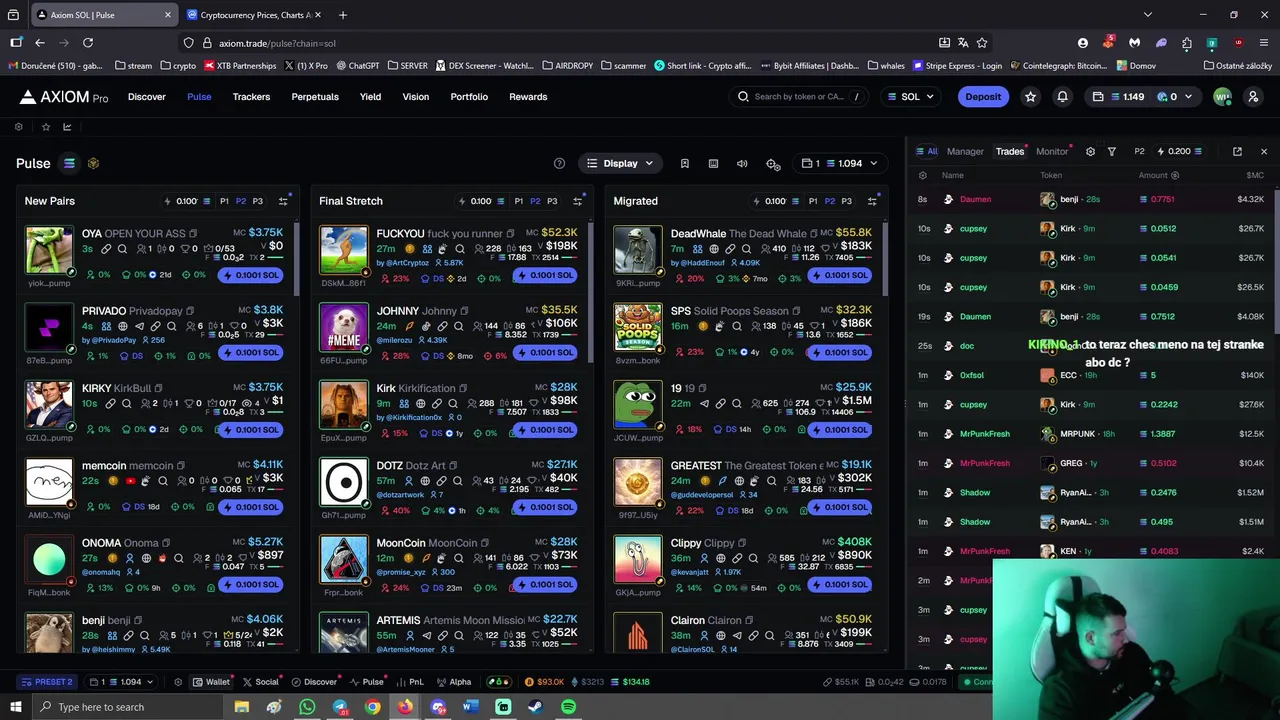Open the Alpha item in bottom bar
Screen dimensions: 1280x720
(x=455, y=682)
